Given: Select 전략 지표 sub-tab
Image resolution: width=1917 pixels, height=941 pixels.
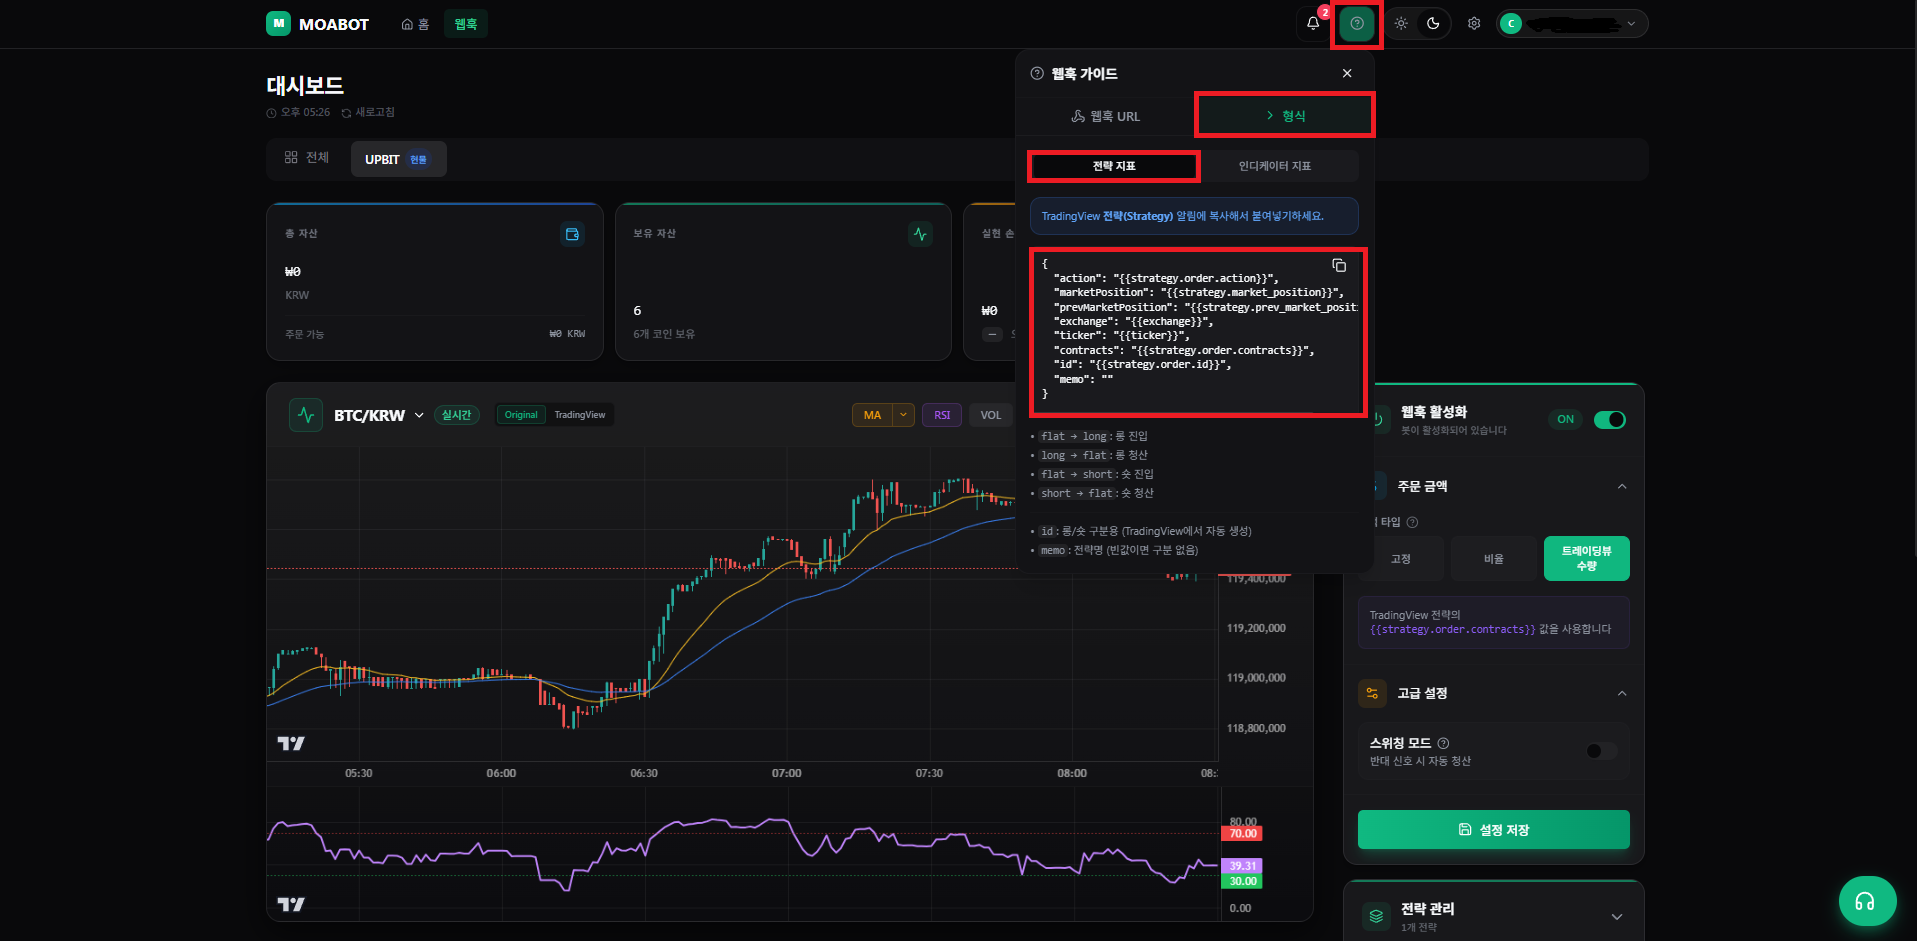Looking at the screenshot, I should point(1114,166).
